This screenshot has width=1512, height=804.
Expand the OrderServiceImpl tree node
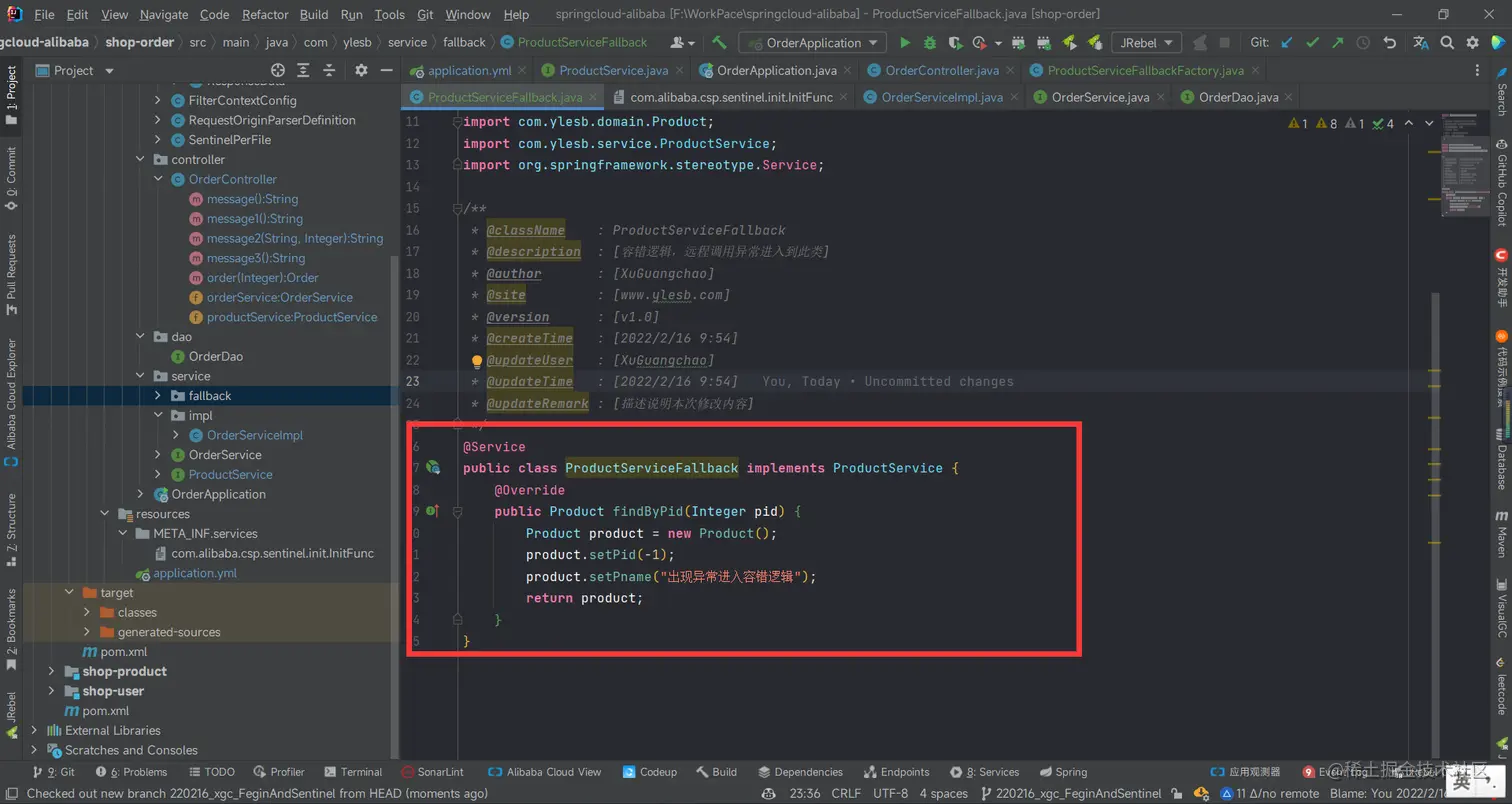pos(176,435)
